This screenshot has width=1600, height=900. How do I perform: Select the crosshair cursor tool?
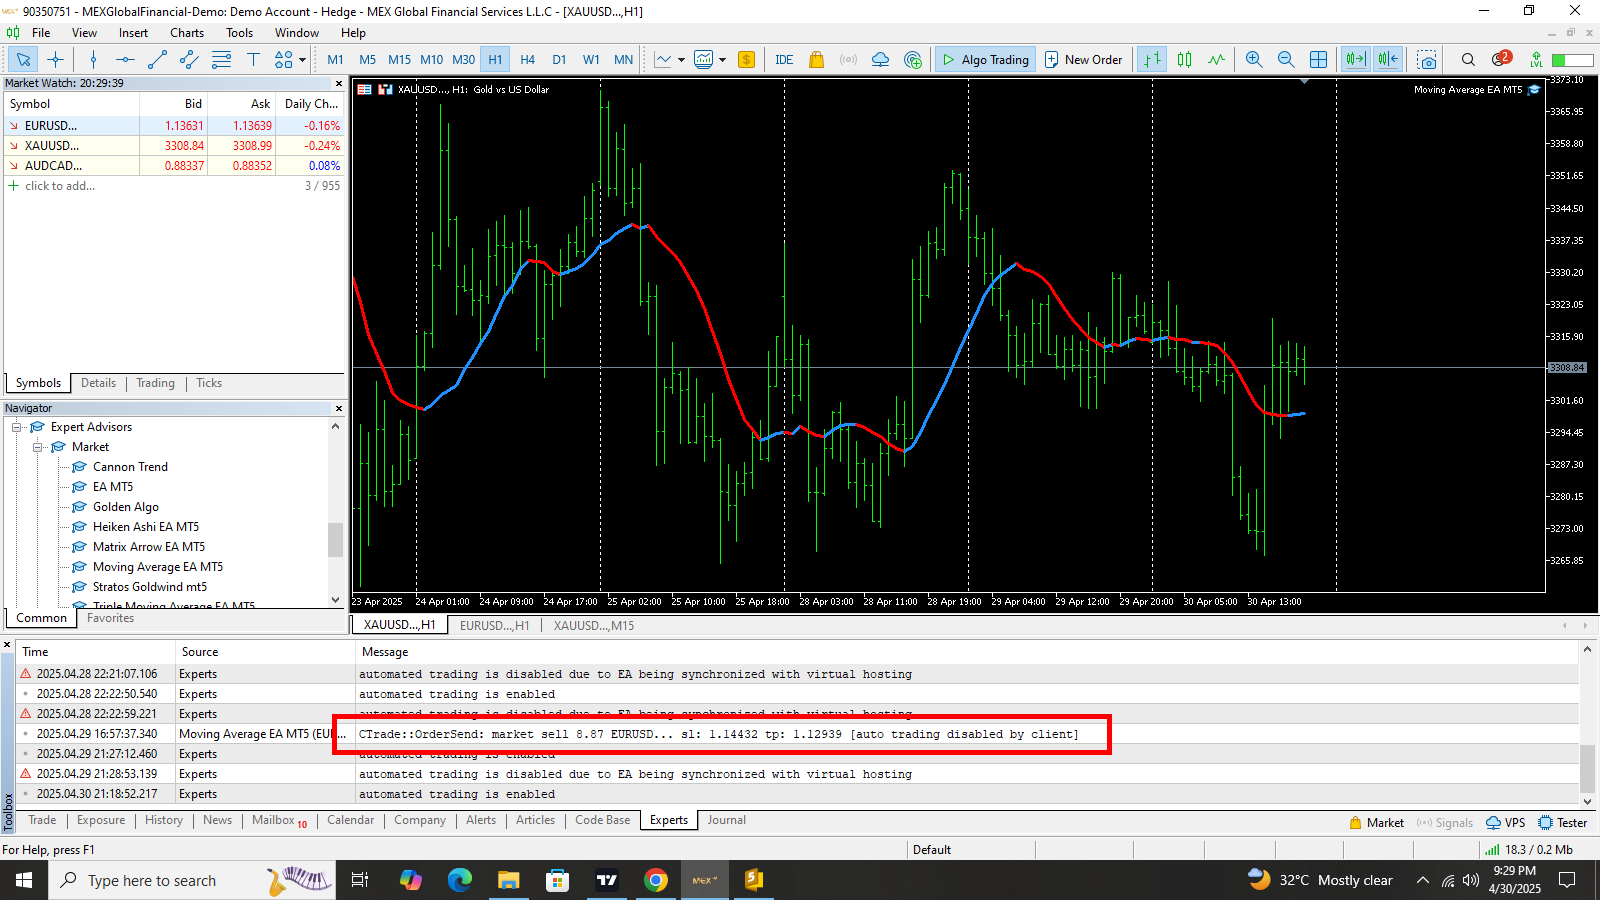tap(55, 60)
